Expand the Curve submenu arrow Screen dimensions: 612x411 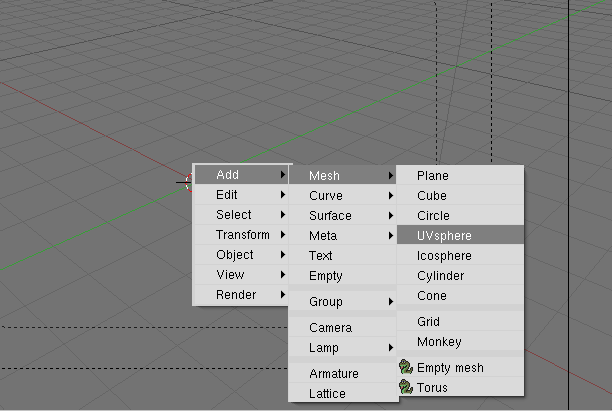pyautogui.click(x=391, y=196)
